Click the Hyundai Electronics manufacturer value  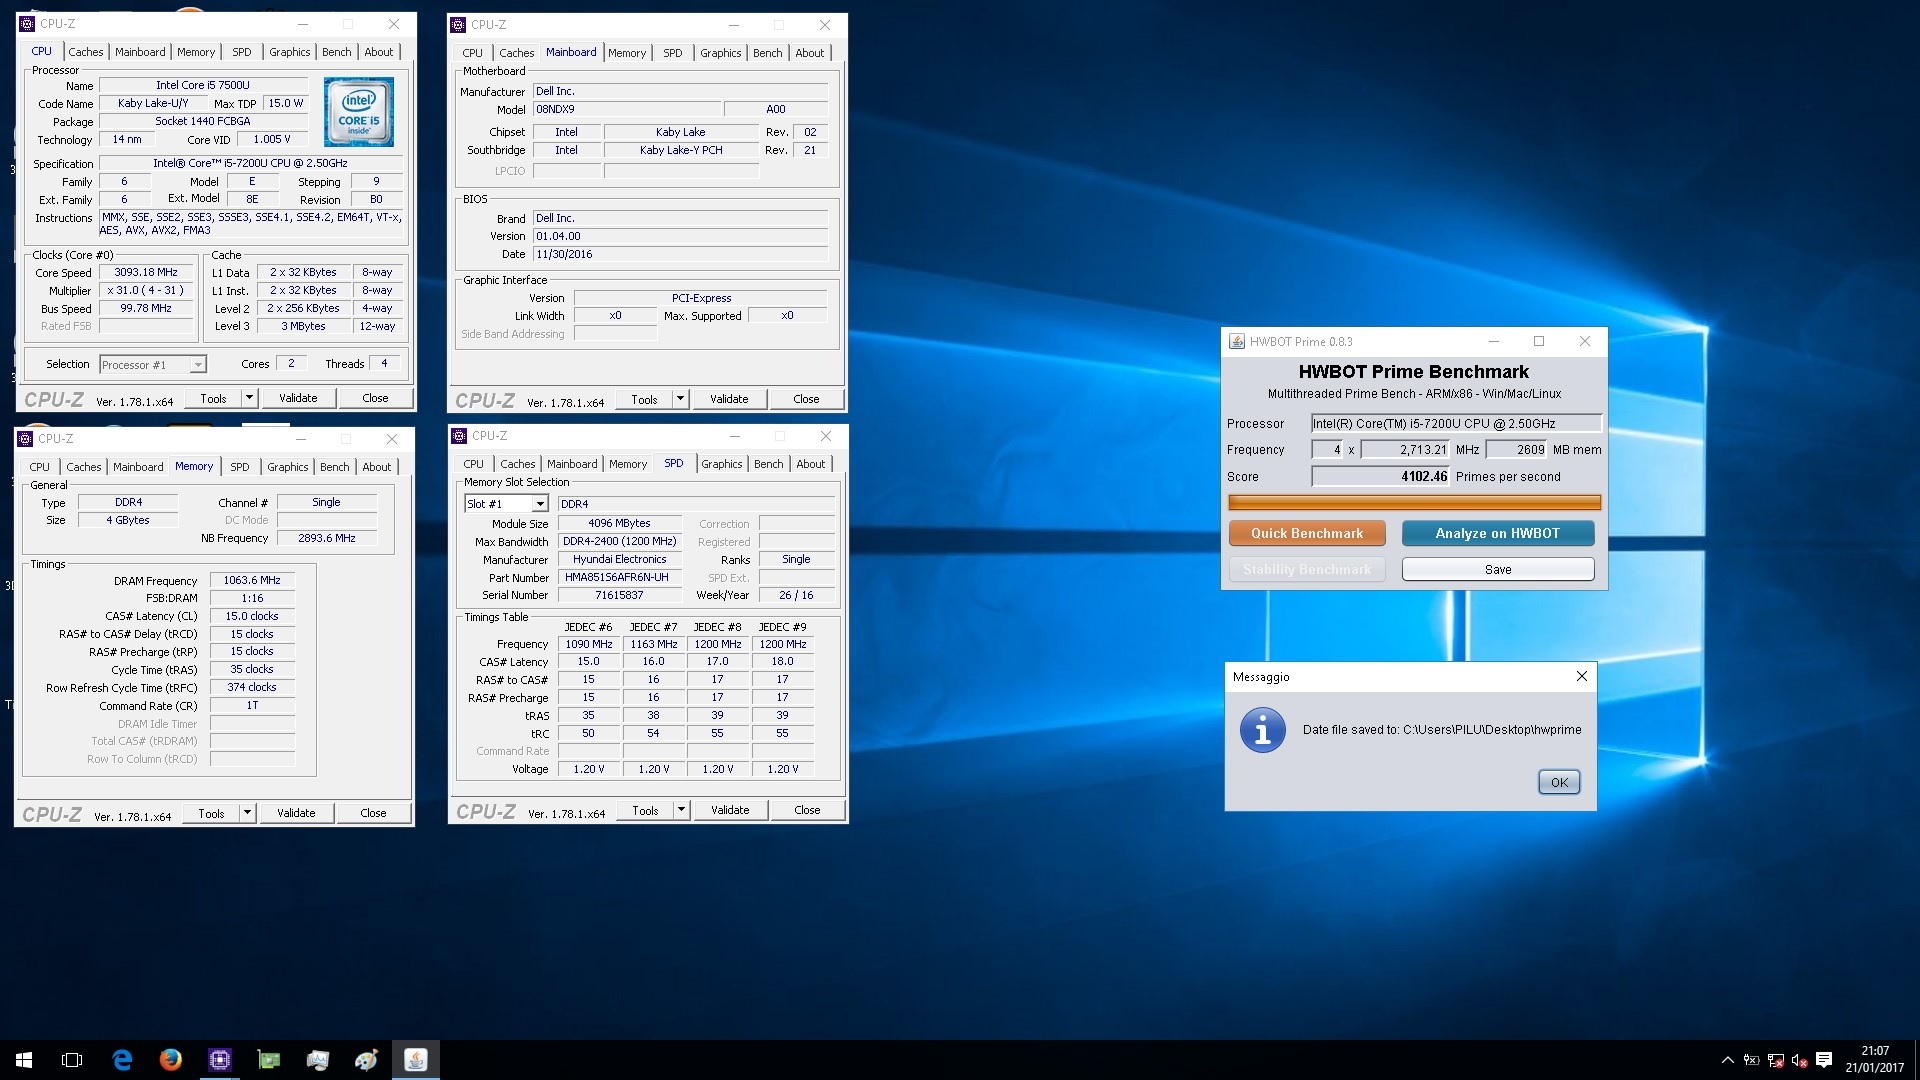[620, 559]
